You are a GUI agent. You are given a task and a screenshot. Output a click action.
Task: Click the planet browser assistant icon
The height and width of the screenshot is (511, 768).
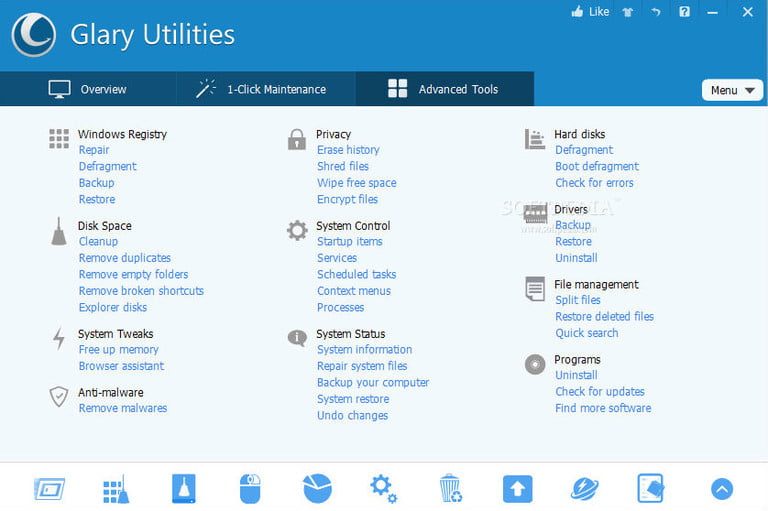(x=584, y=488)
